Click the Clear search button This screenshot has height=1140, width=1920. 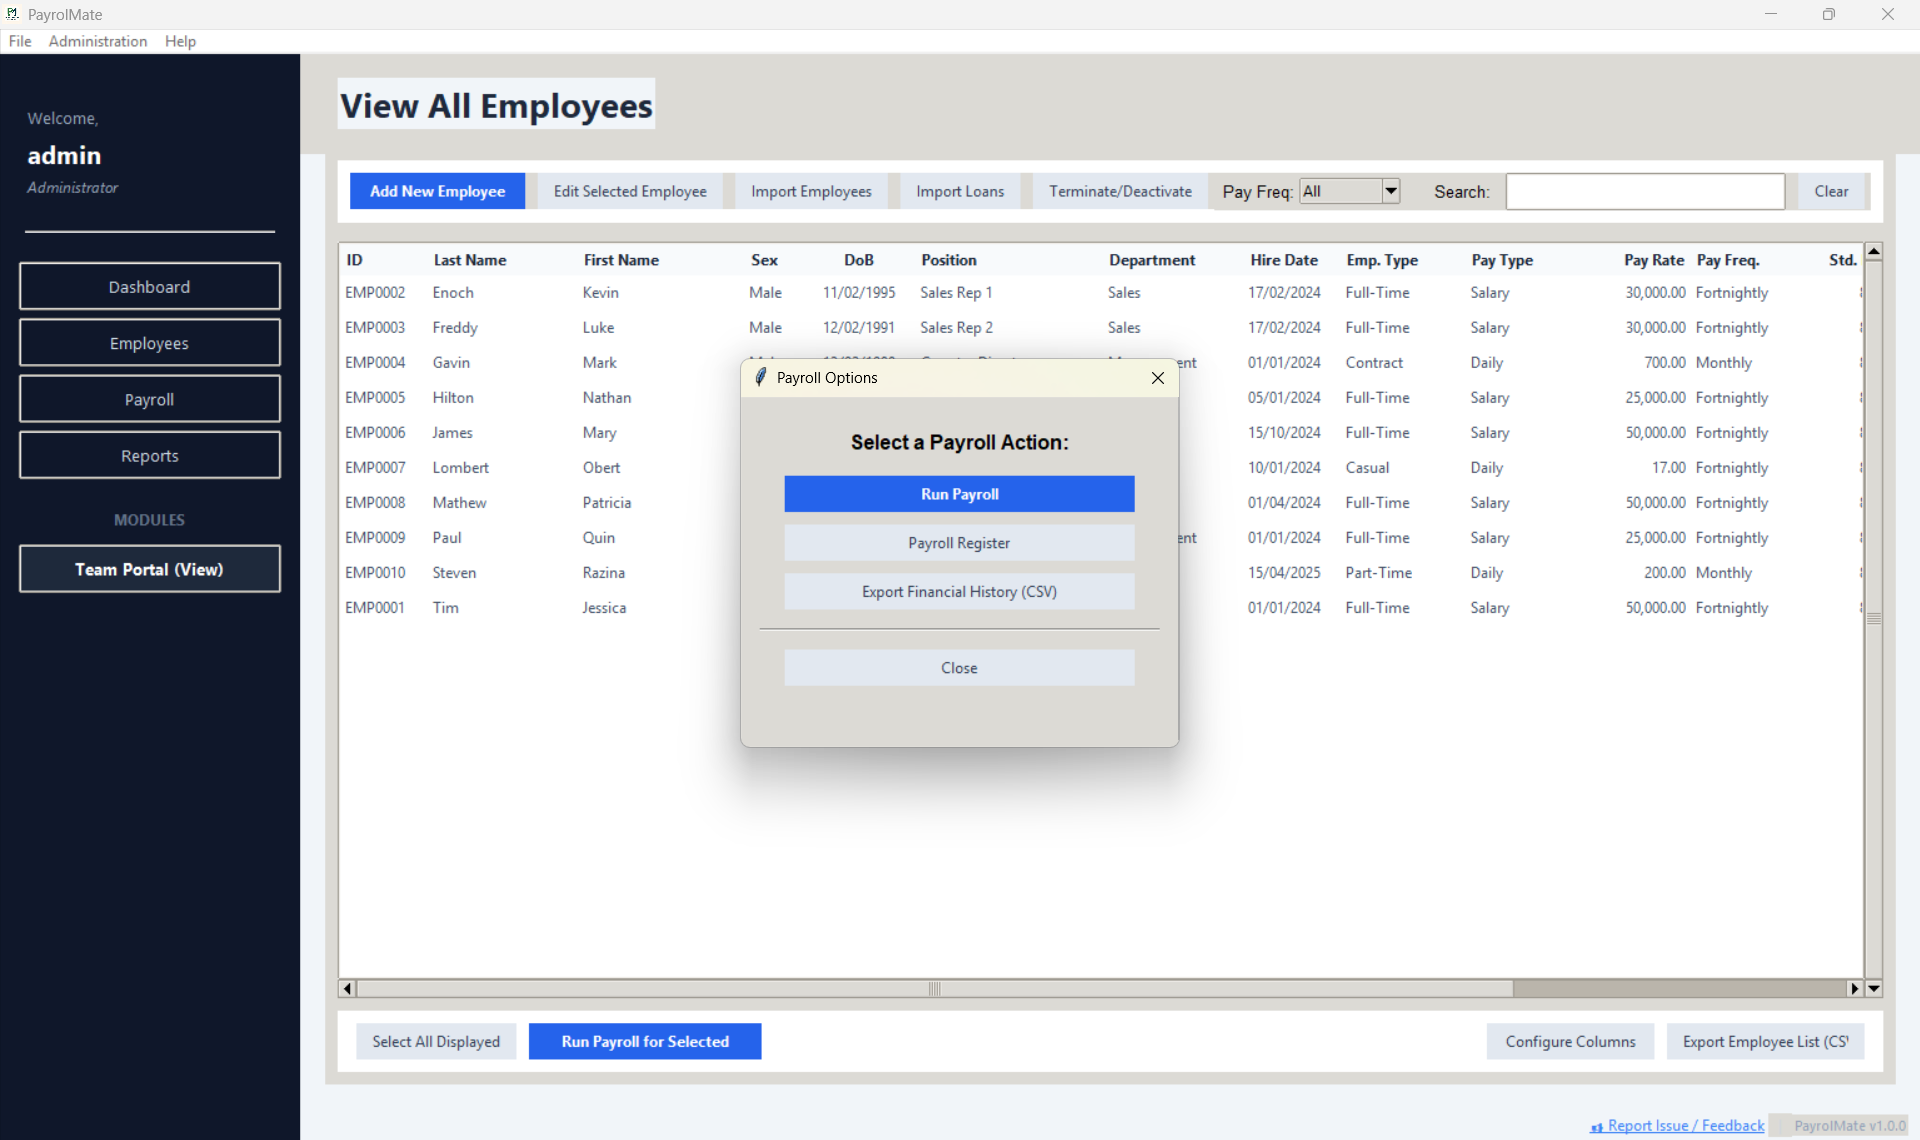tap(1832, 191)
